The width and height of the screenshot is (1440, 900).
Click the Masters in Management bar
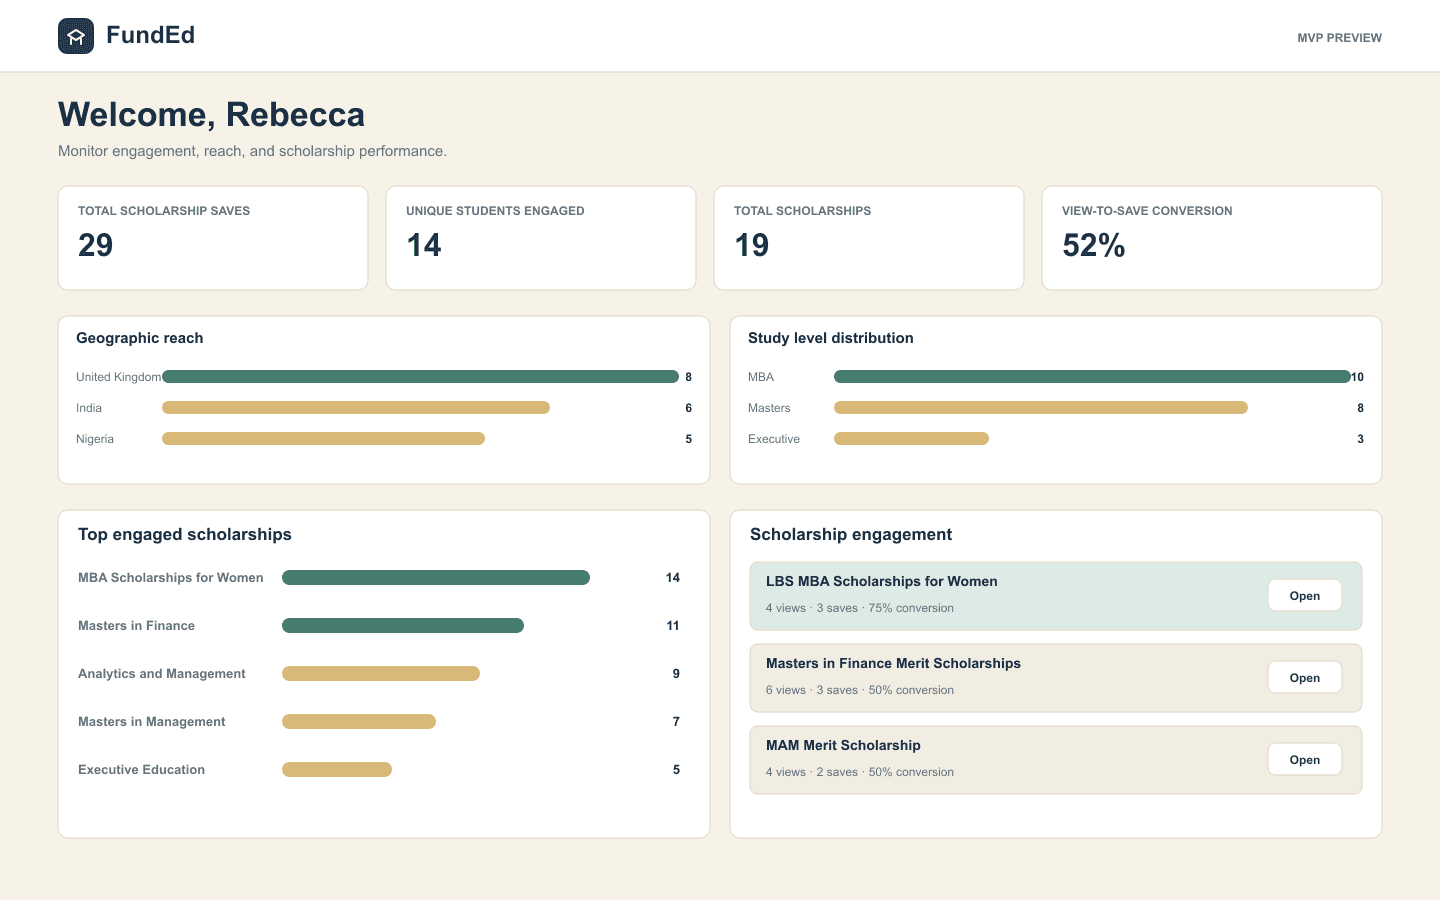pyautogui.click(x=359, y=722)
